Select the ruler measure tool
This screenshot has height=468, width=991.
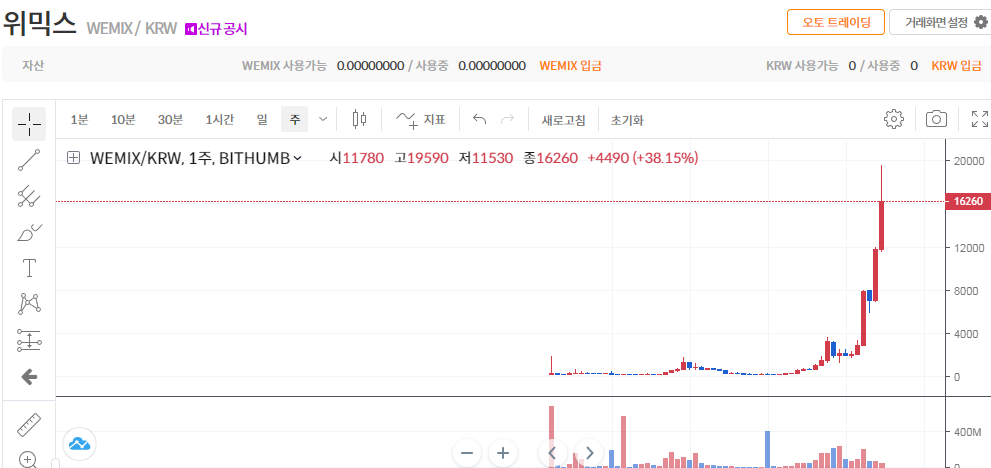click(29, 426)
